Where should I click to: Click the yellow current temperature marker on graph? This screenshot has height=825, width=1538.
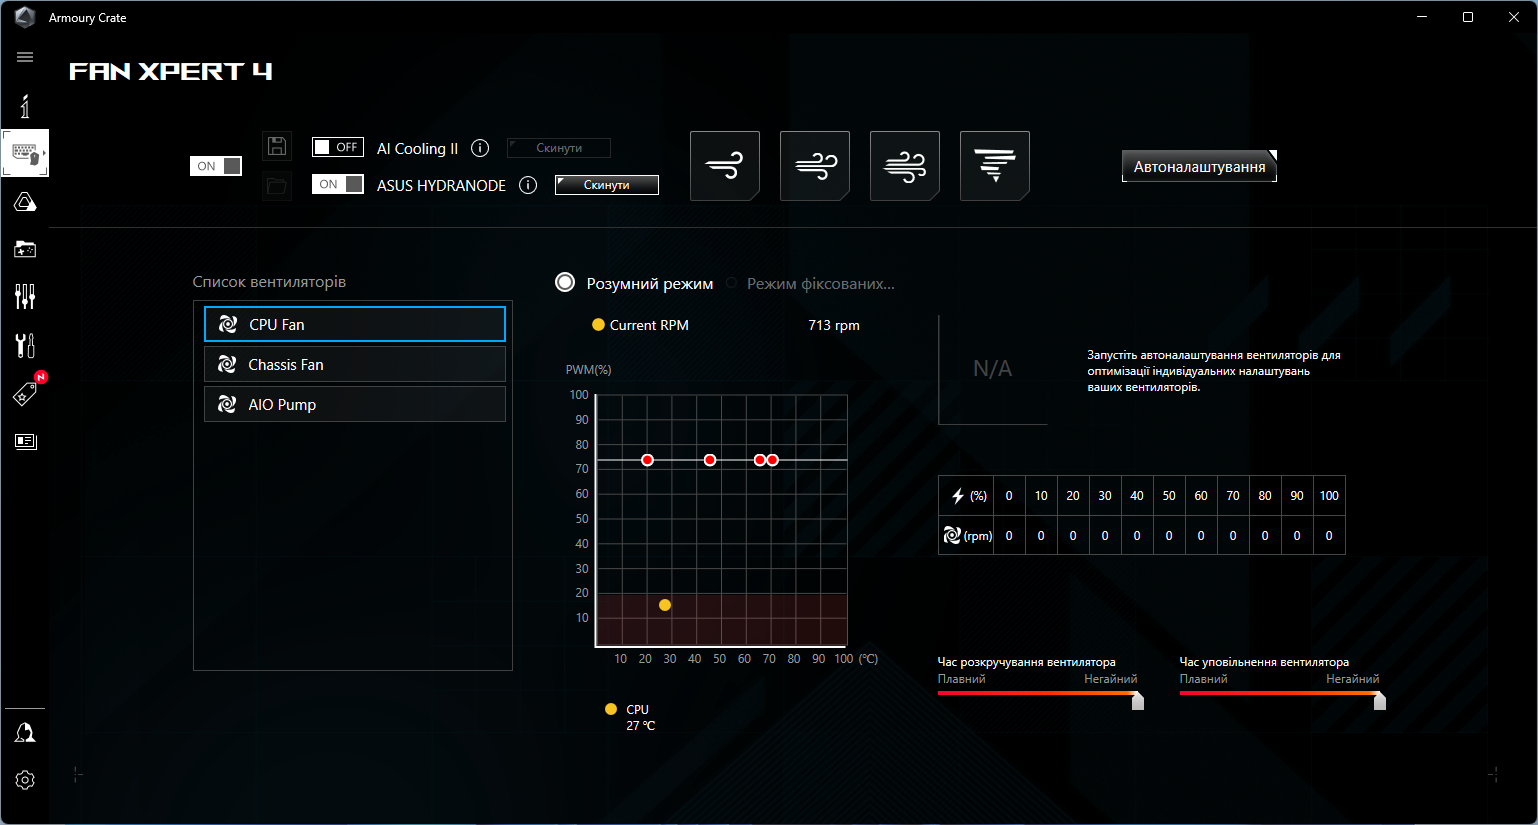[665, 605]
